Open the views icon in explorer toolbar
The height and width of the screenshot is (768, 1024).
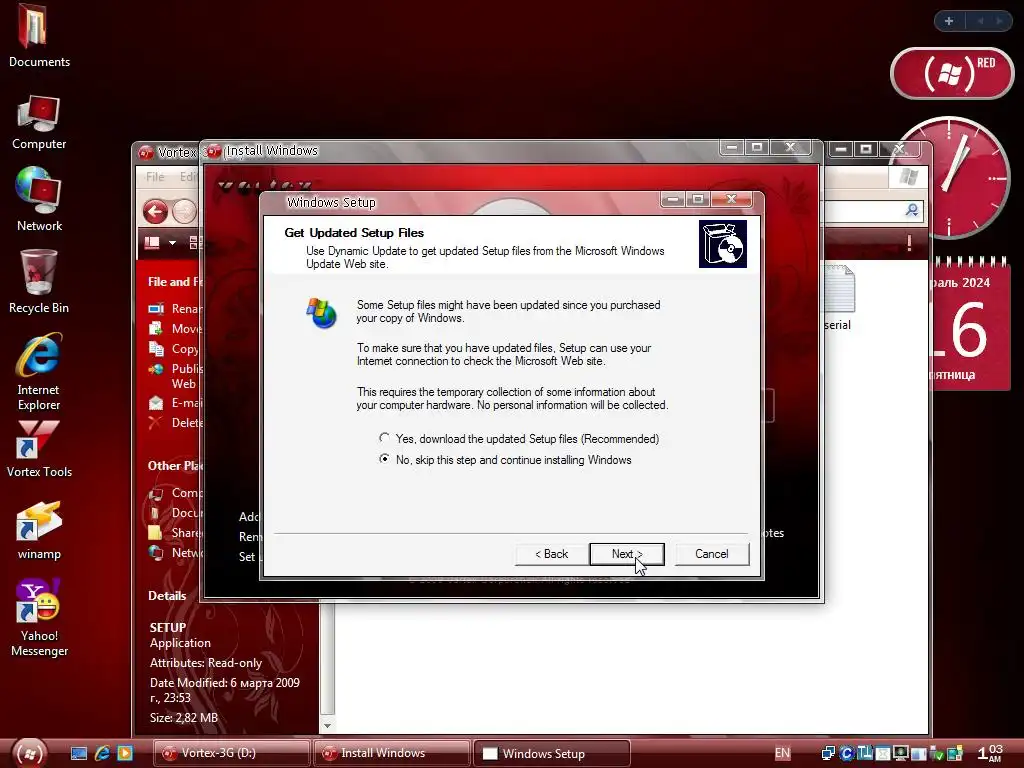coord(152,242)
